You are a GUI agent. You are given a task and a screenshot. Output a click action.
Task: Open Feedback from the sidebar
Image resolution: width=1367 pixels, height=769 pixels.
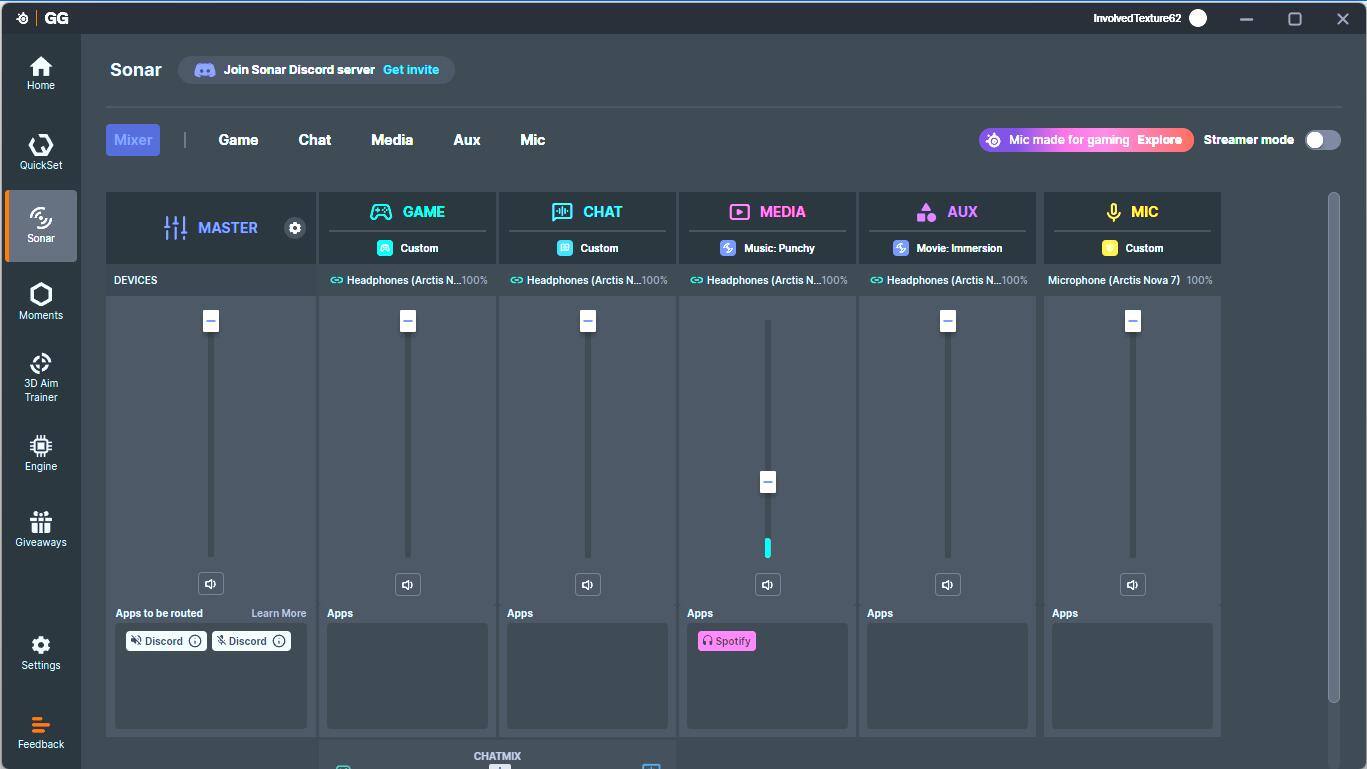click(41, 732)
